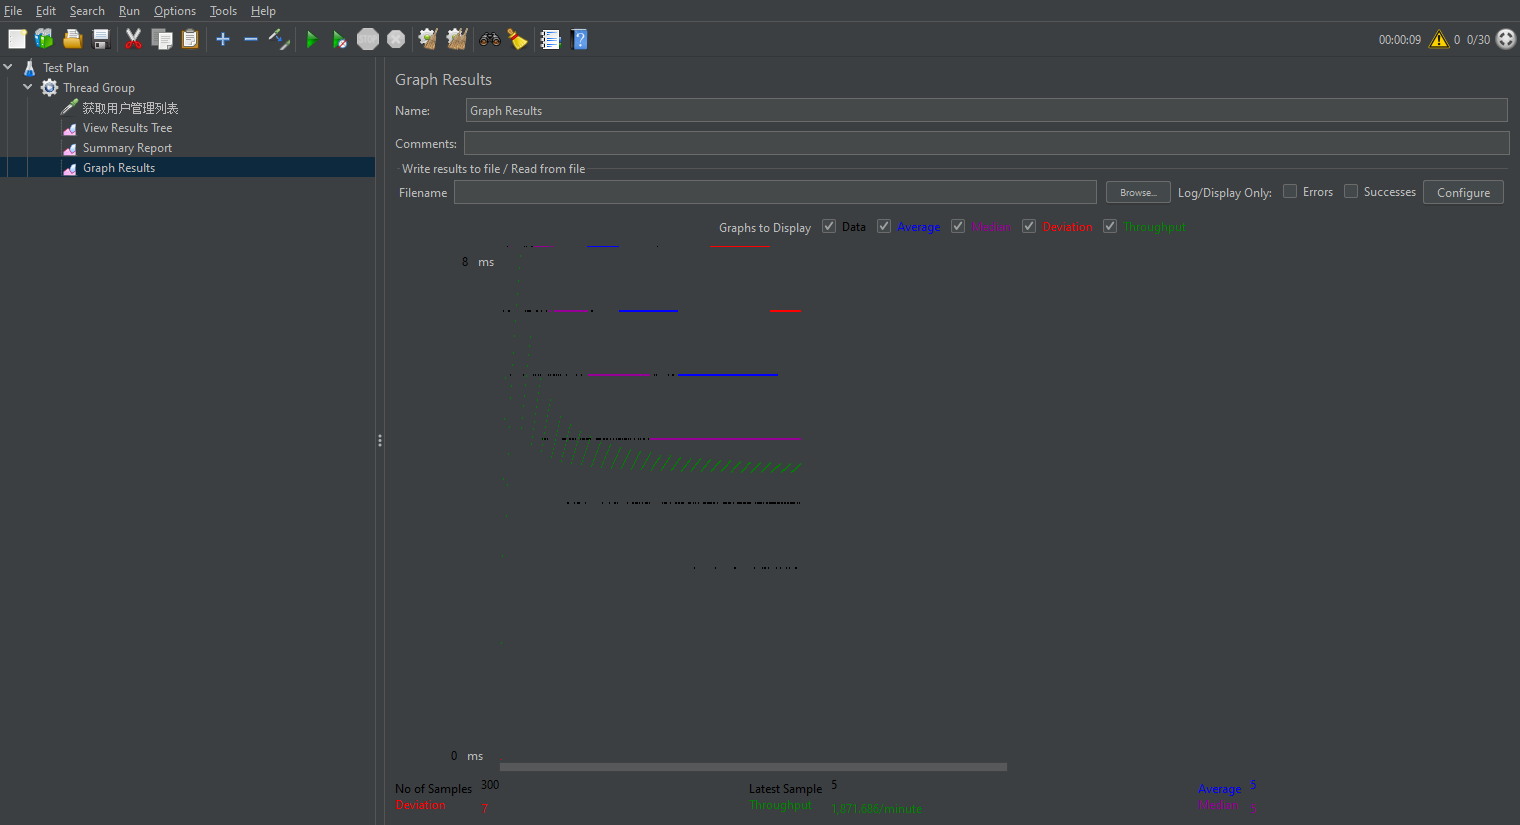Click the New test plan icon
This screenshot has width=1520, height=825.
(x=17, y=39)
